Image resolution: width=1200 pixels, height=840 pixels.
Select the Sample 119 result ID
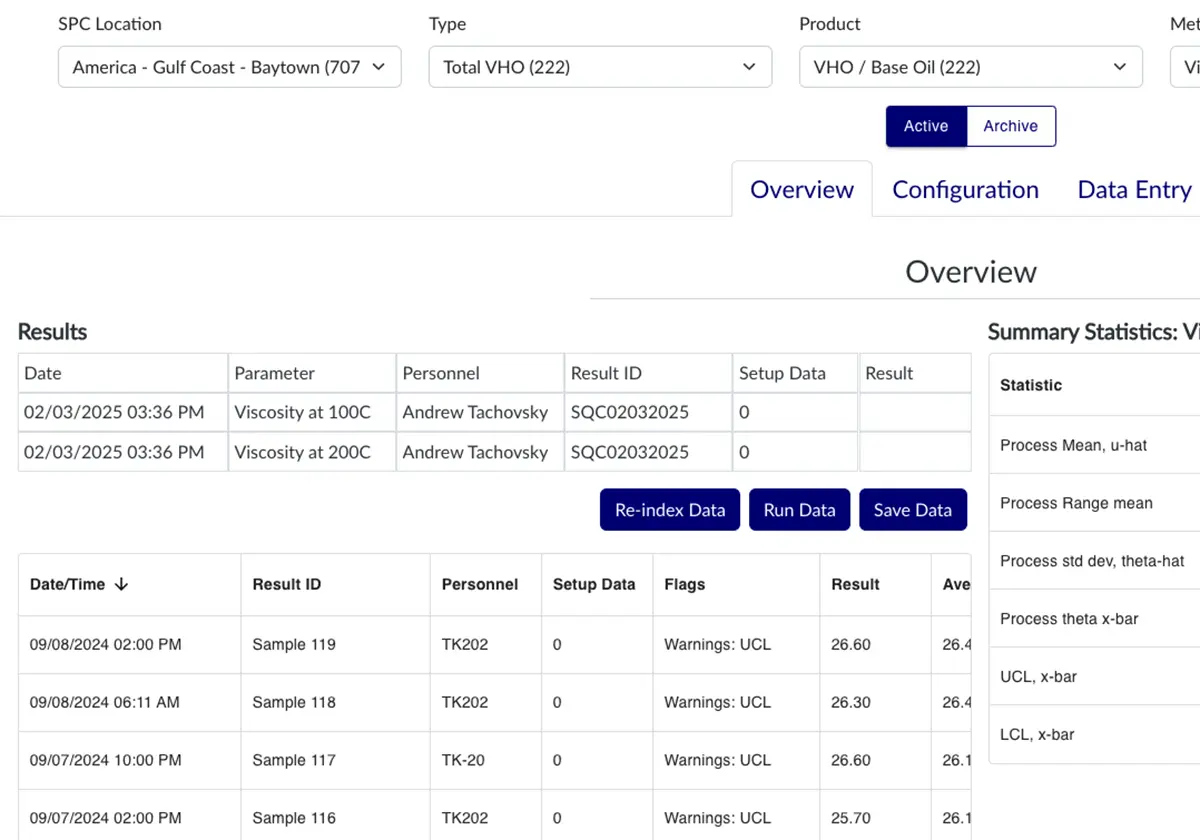294,645
